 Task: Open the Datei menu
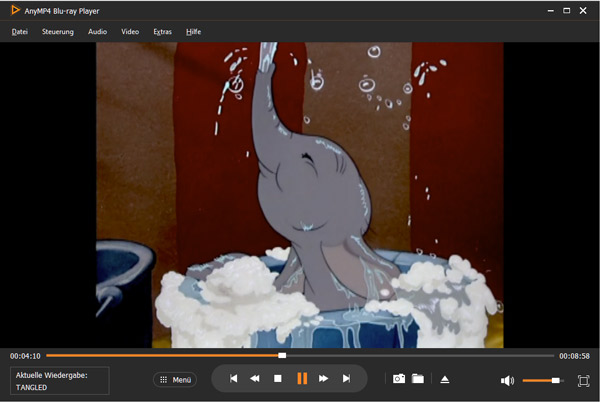point(20,32)
